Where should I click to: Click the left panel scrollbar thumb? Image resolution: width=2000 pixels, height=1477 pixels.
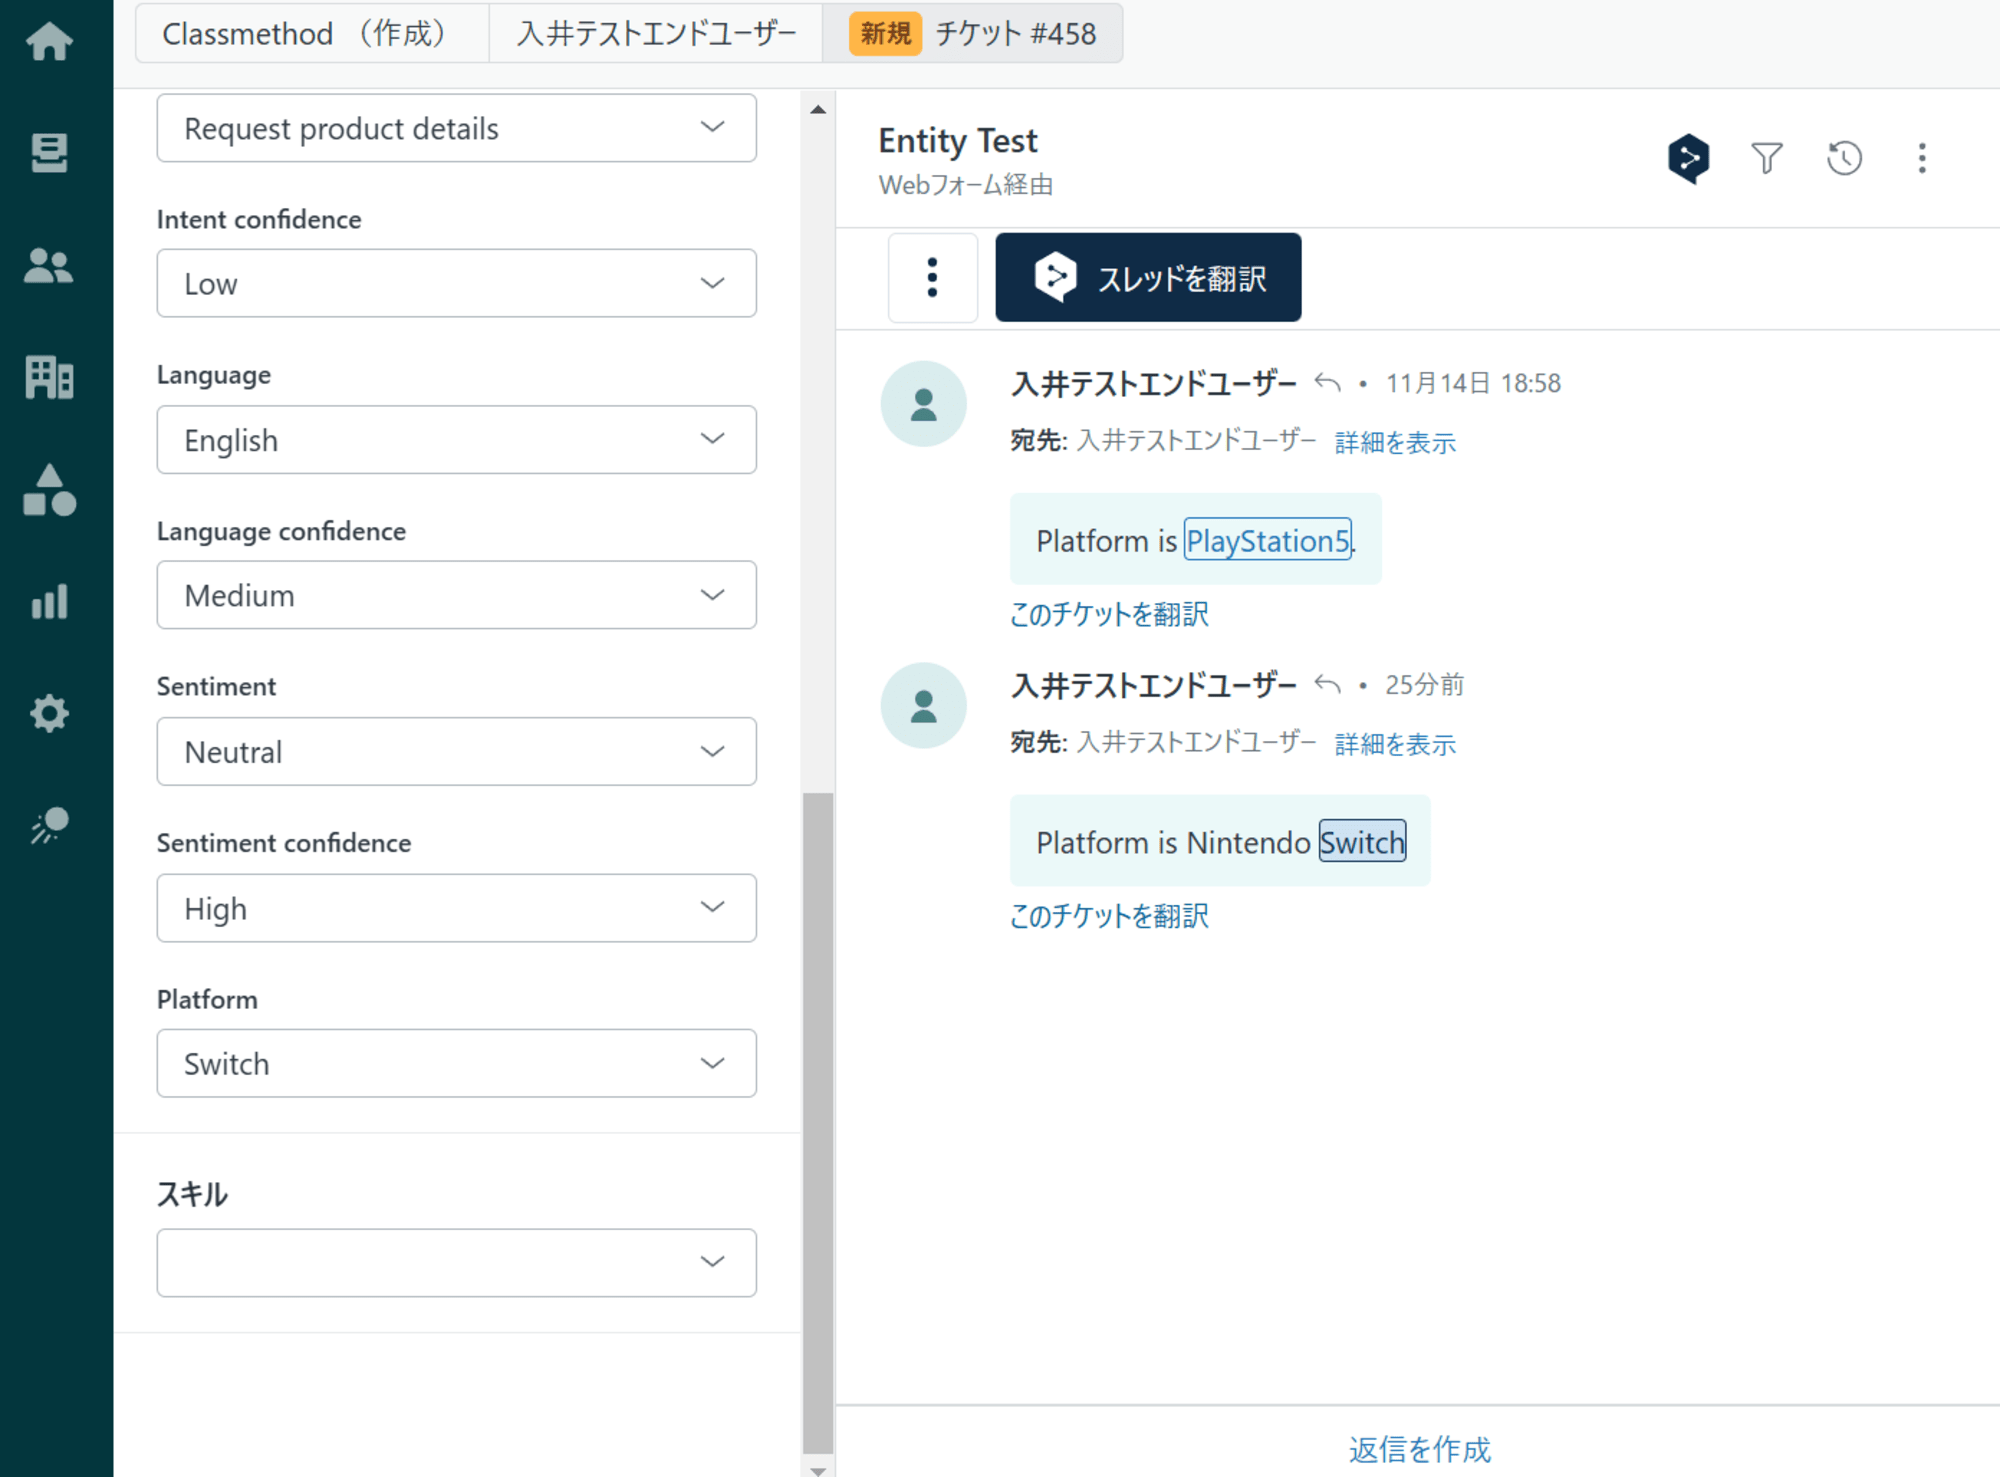point(818,1122)
